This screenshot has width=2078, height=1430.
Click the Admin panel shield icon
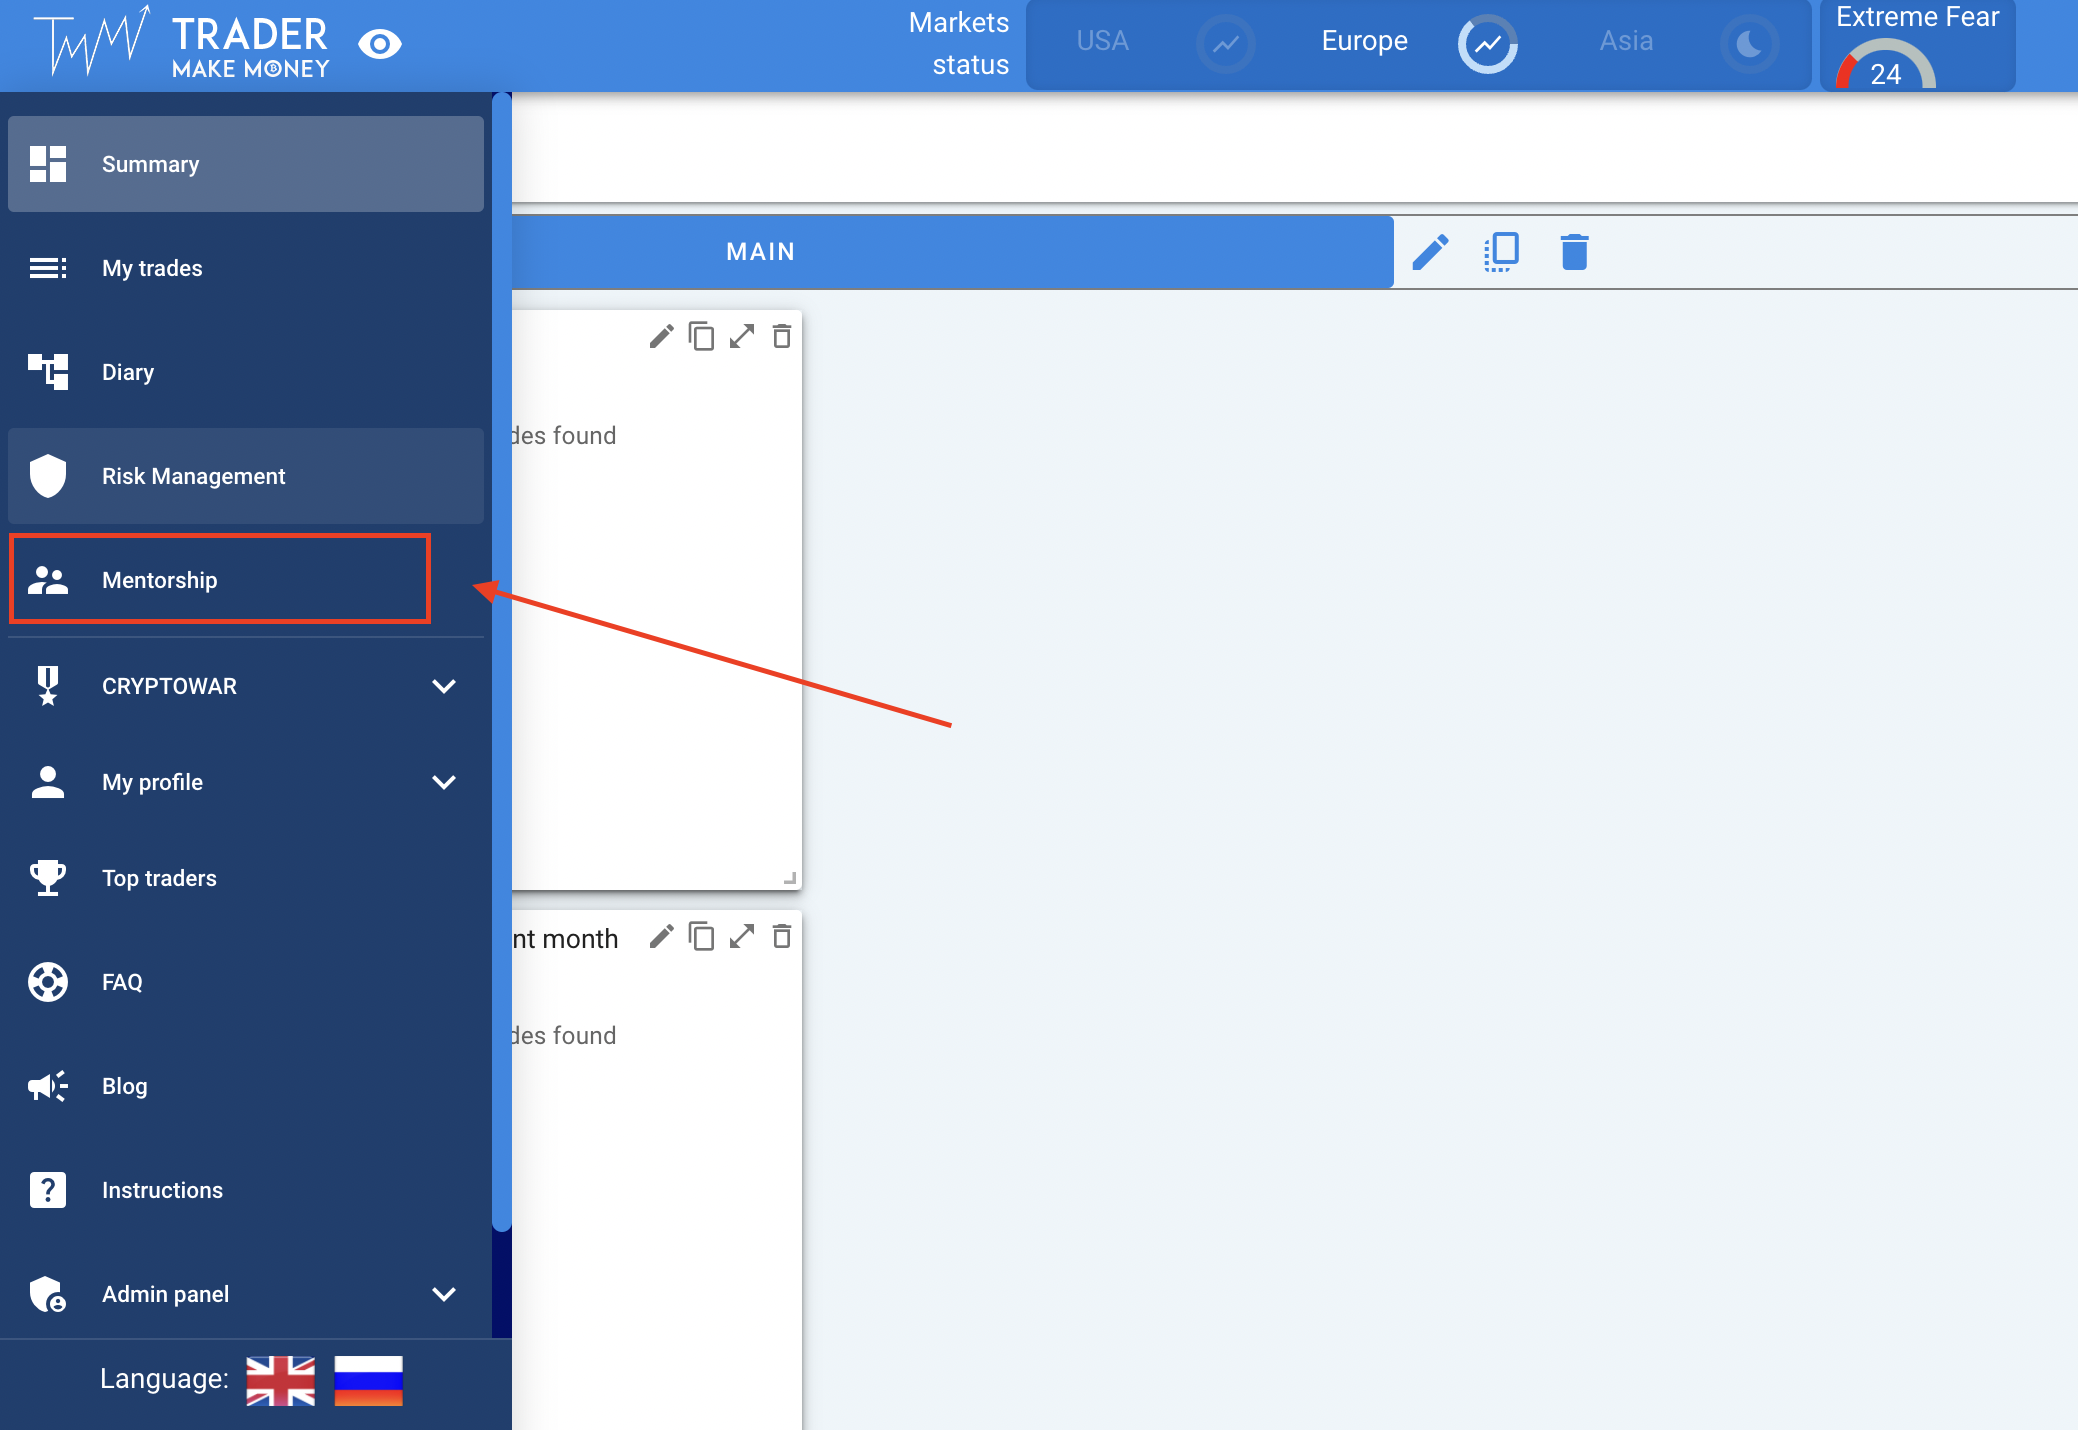coord(47,1294)
